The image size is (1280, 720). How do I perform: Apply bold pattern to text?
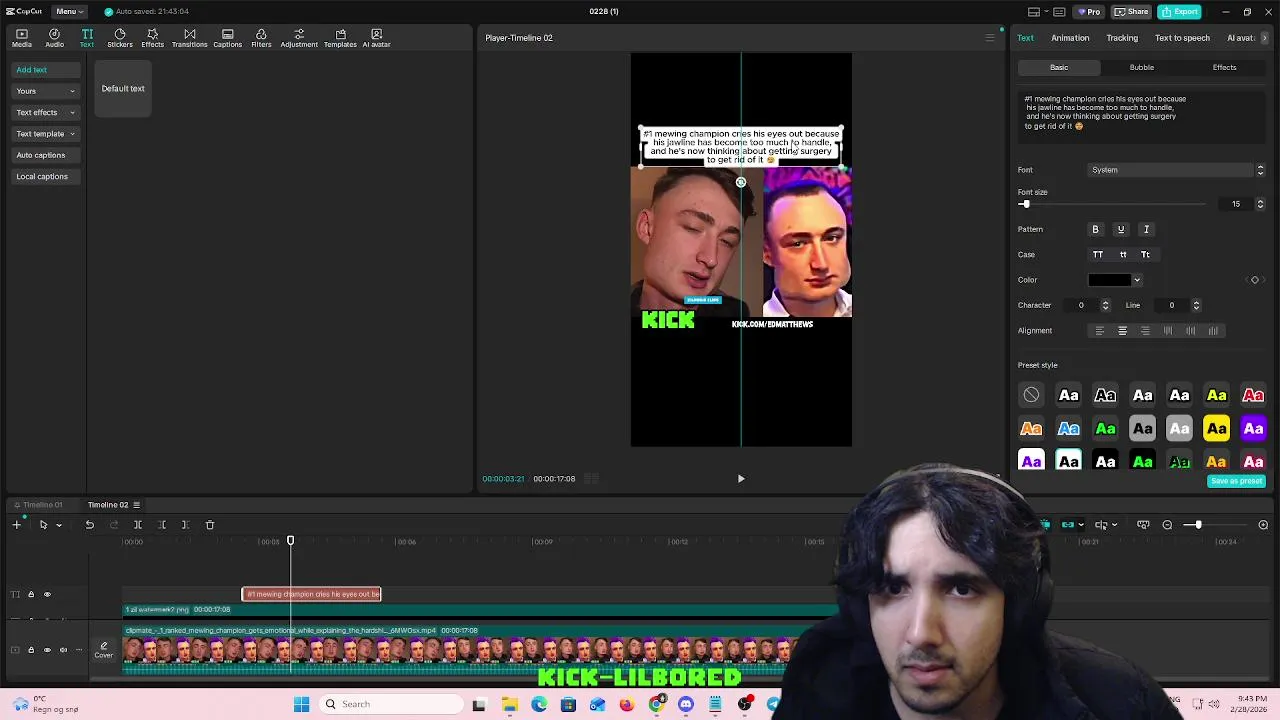click(x=1095, y=229)
